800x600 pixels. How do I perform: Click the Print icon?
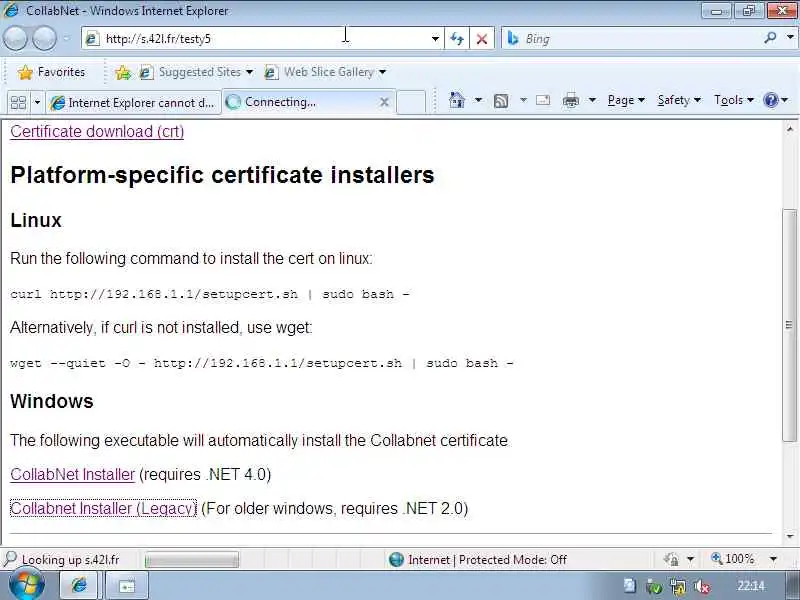point(570,101)
